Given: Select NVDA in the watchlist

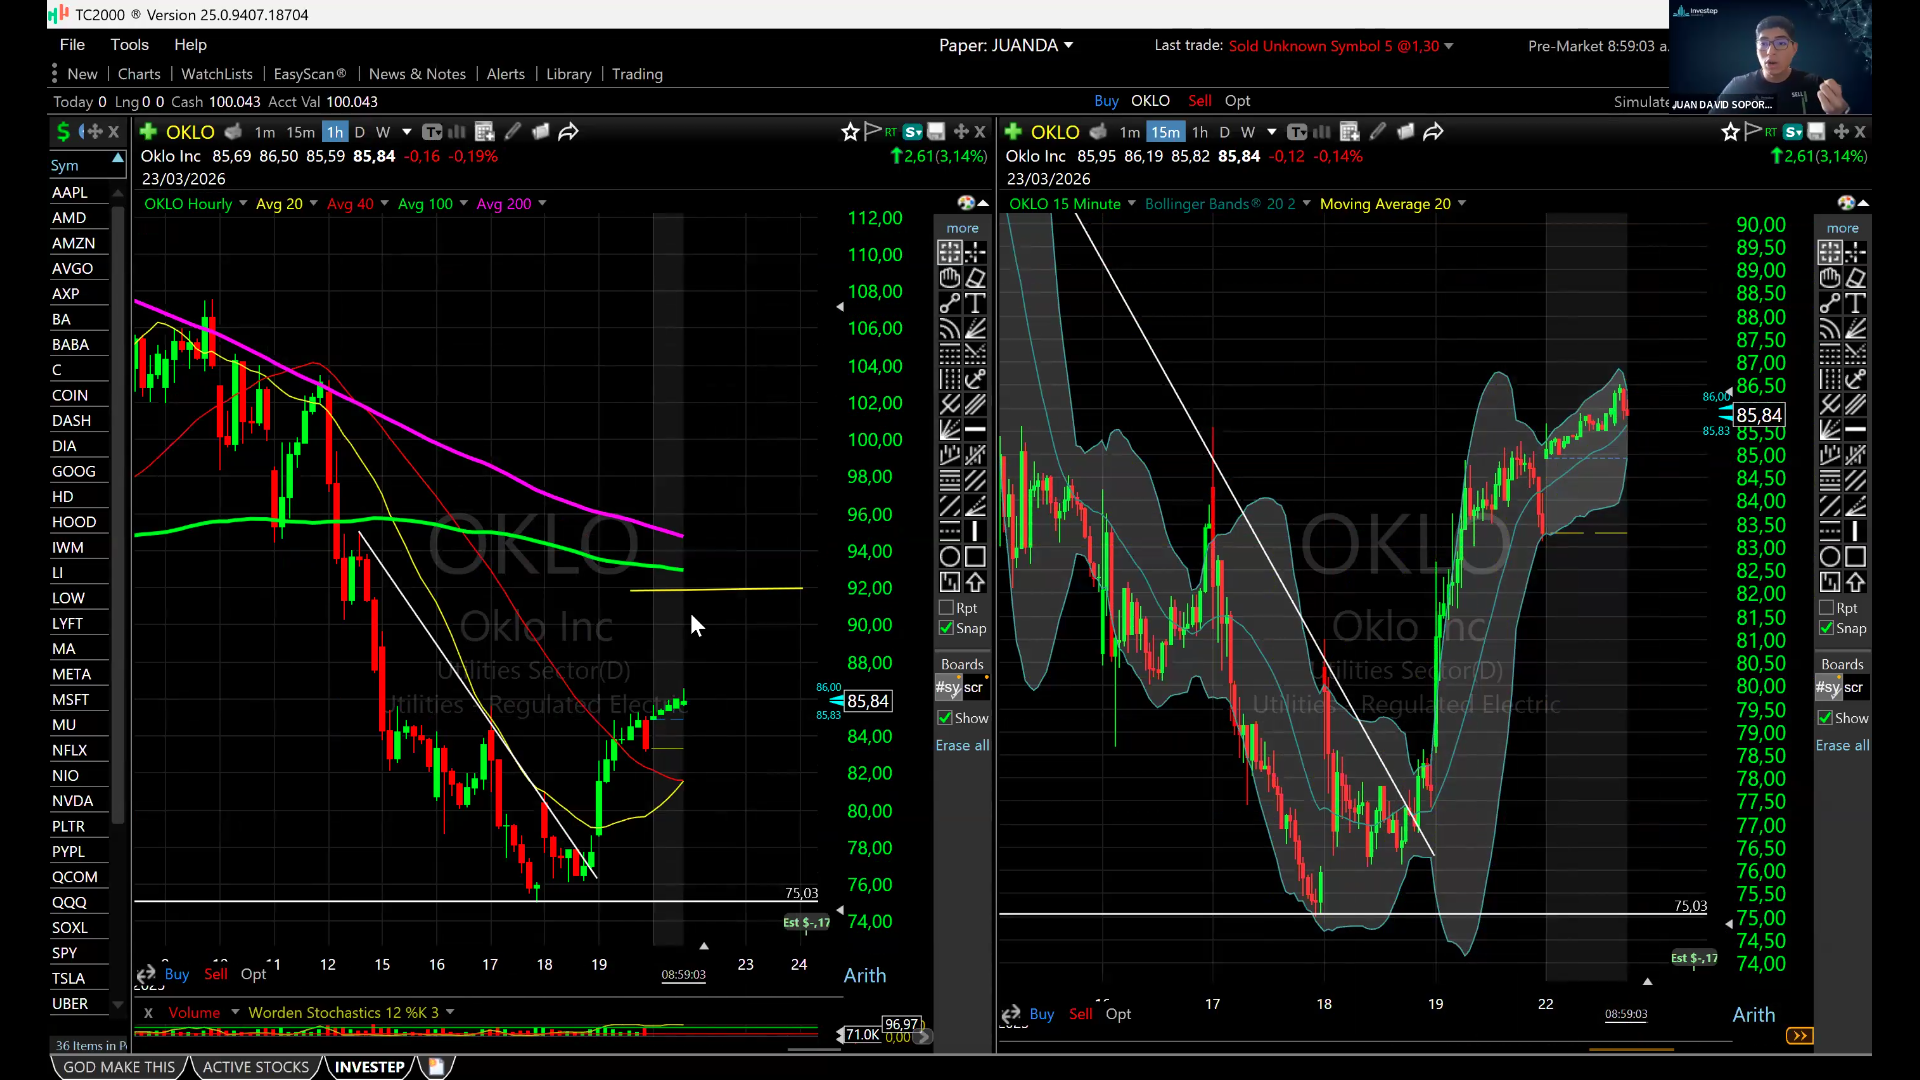Looking at the screenshot, I should pos(72,801).
